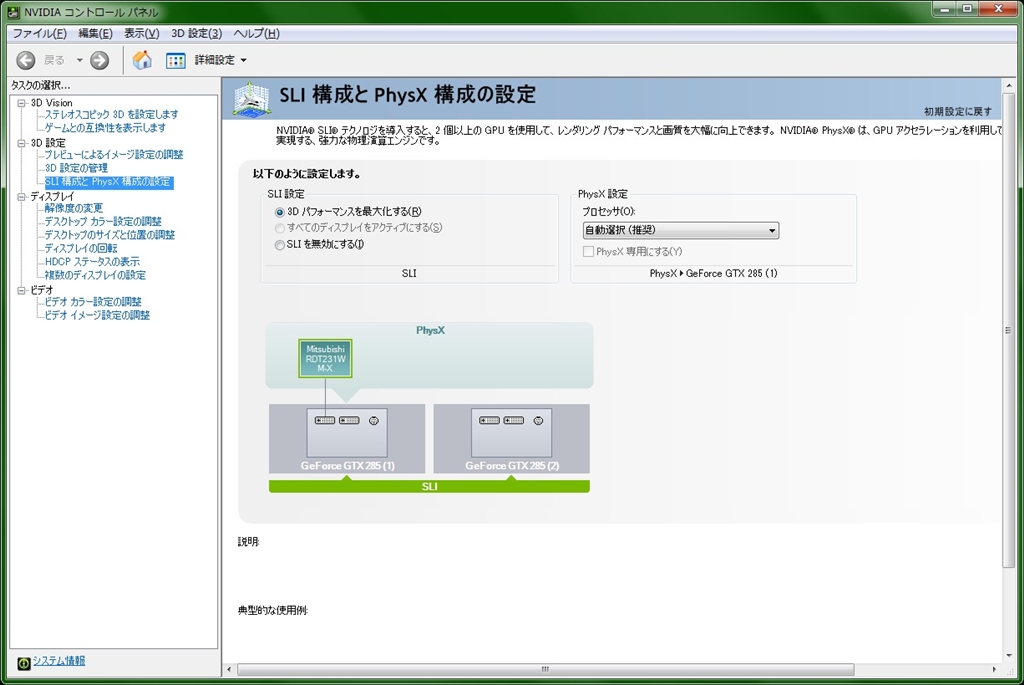Select the Mitsubishi RDT231WM-X monitor box

pyautogui.click(x=325, y=358)
